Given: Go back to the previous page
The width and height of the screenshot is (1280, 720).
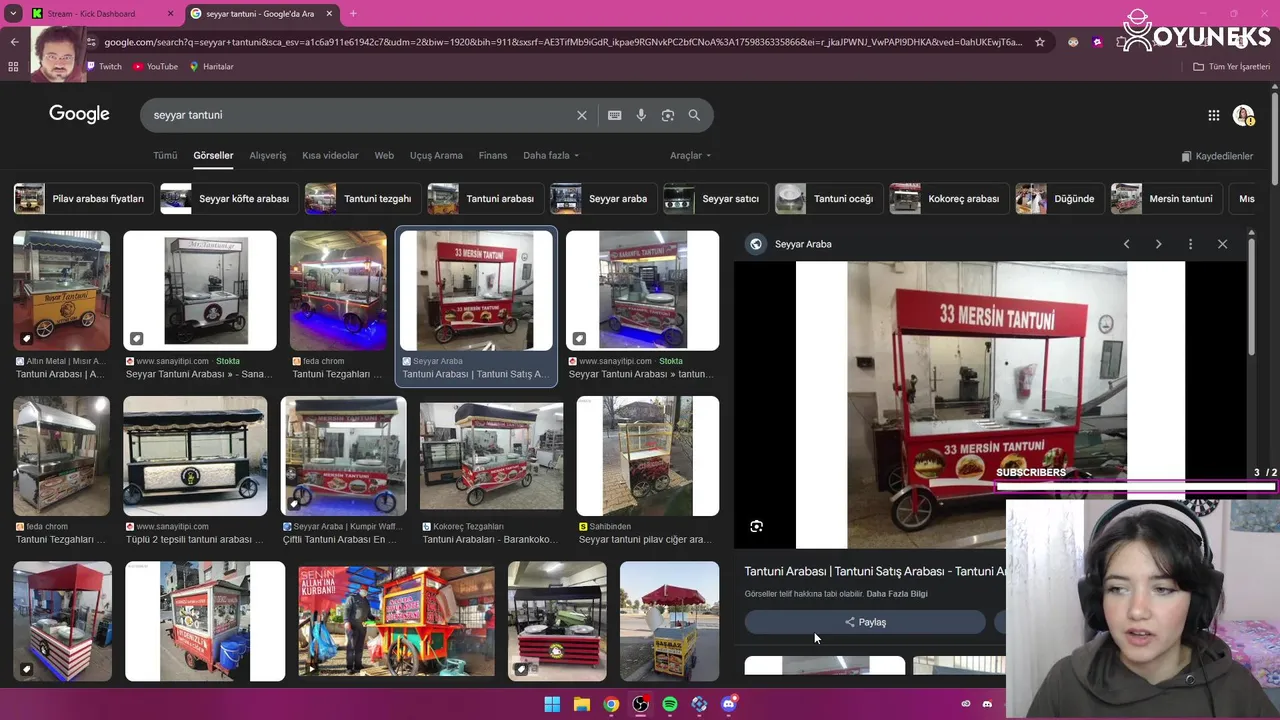Looking at the screenshot, I should click(x=14, y=42).
